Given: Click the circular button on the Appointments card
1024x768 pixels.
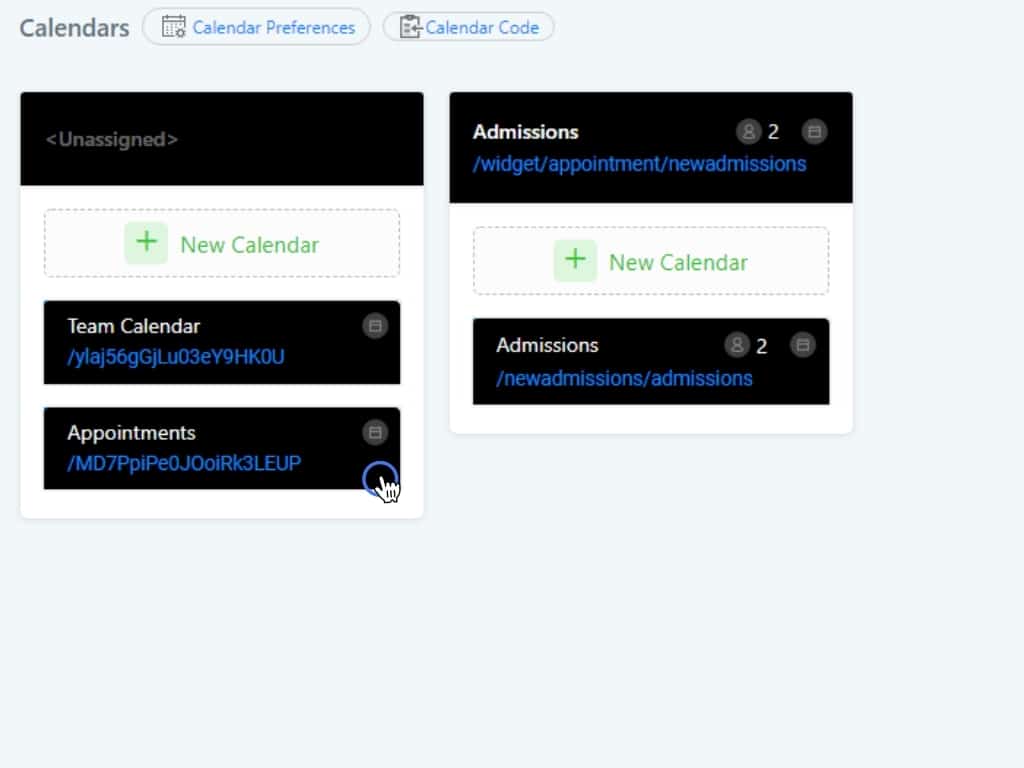Looking at the screenshot, I should pyautogui.click(x=379, y=479).
